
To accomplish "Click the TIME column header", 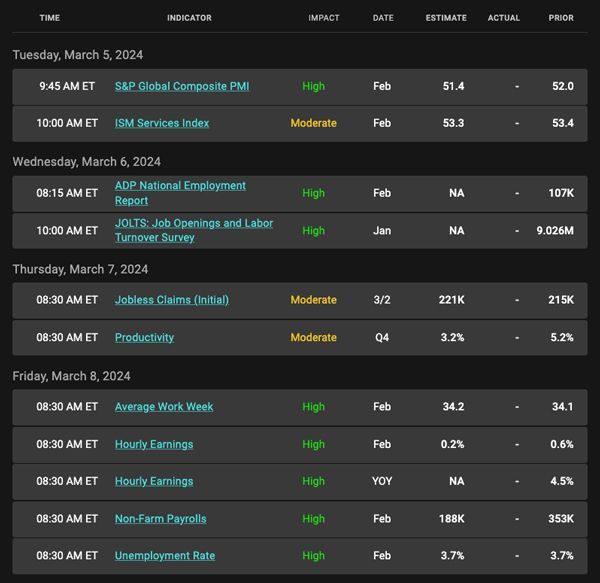I will point(50,18).
